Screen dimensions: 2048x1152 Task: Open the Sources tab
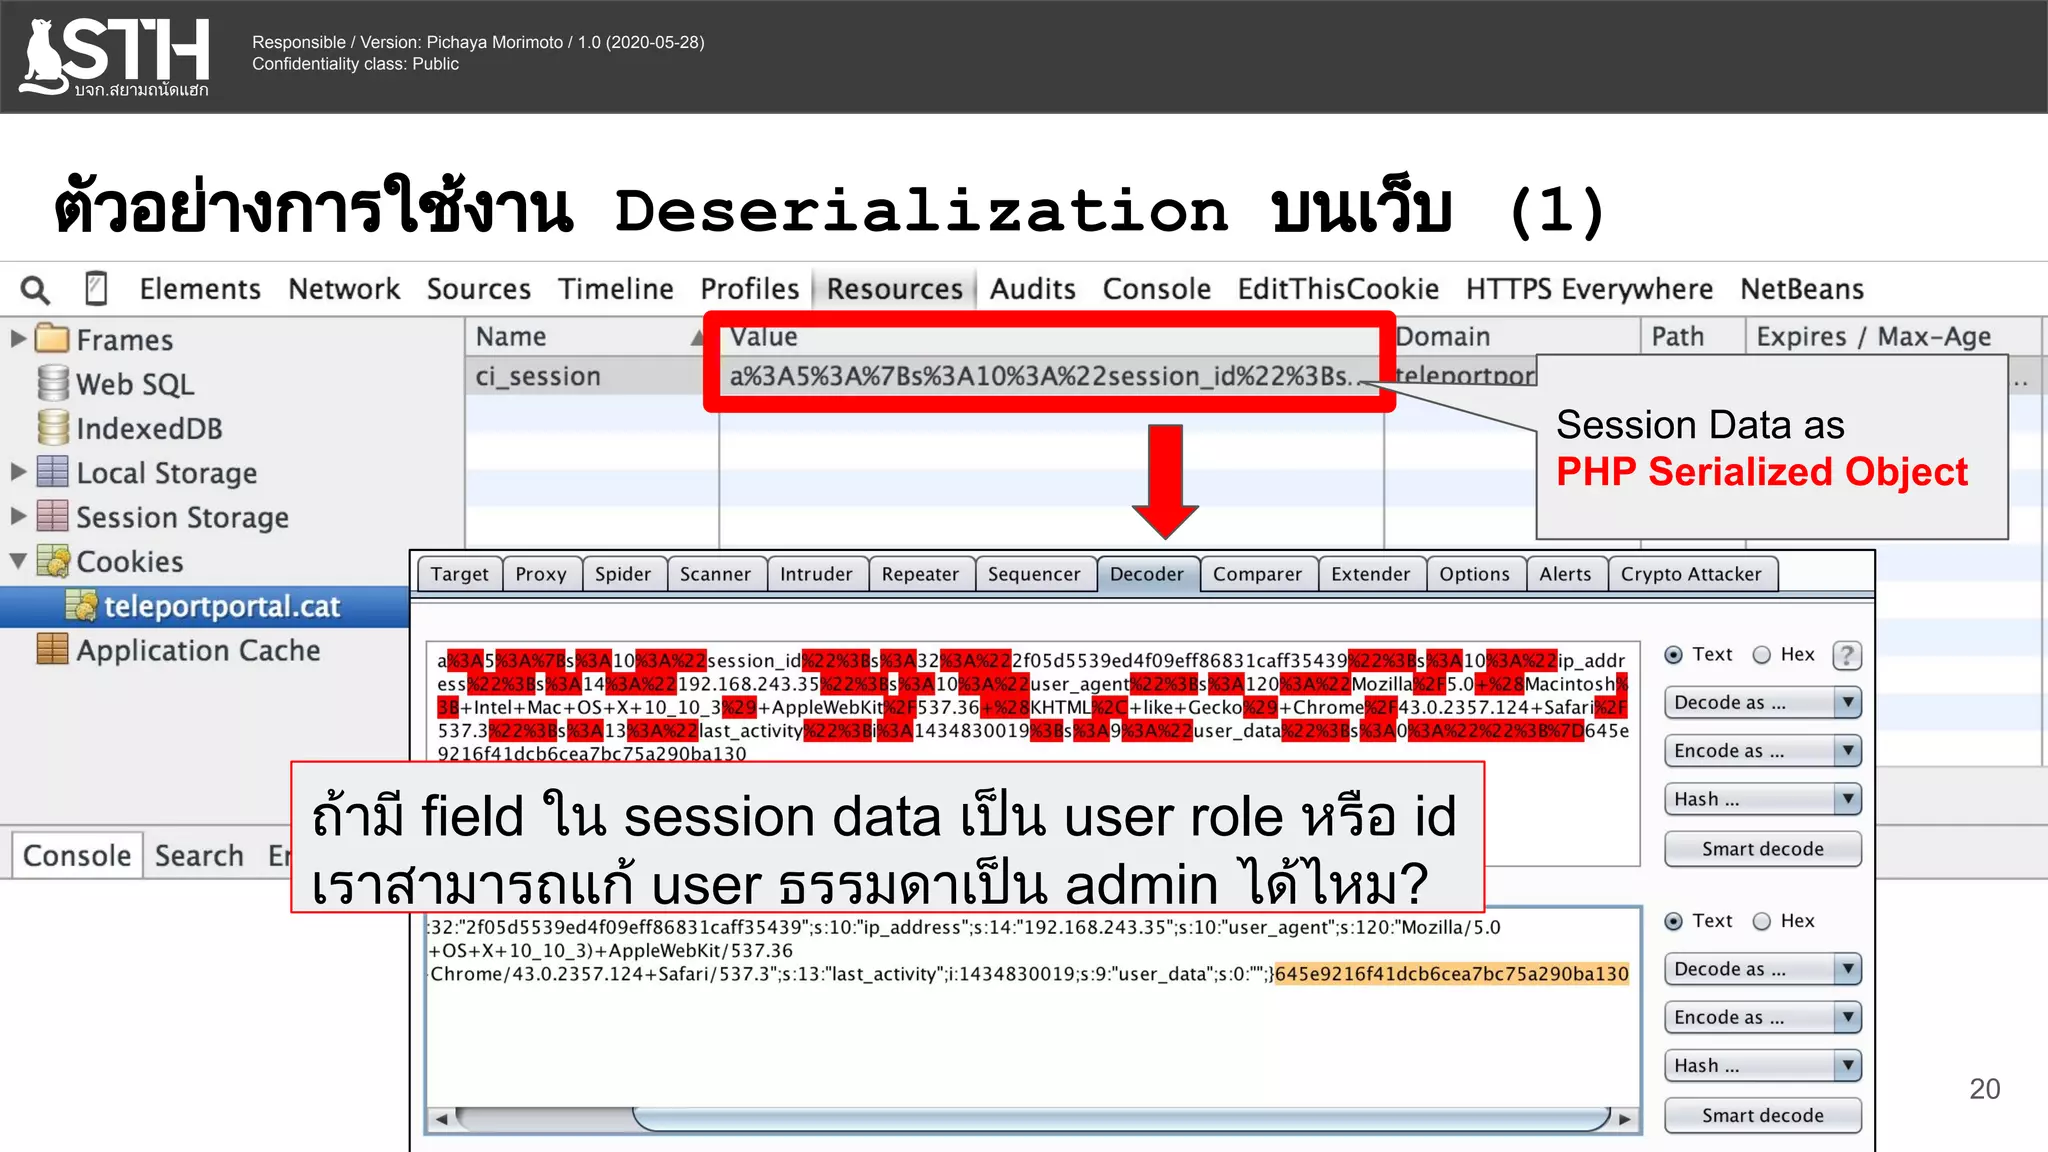pyautogui.click(x=479, y=289)
